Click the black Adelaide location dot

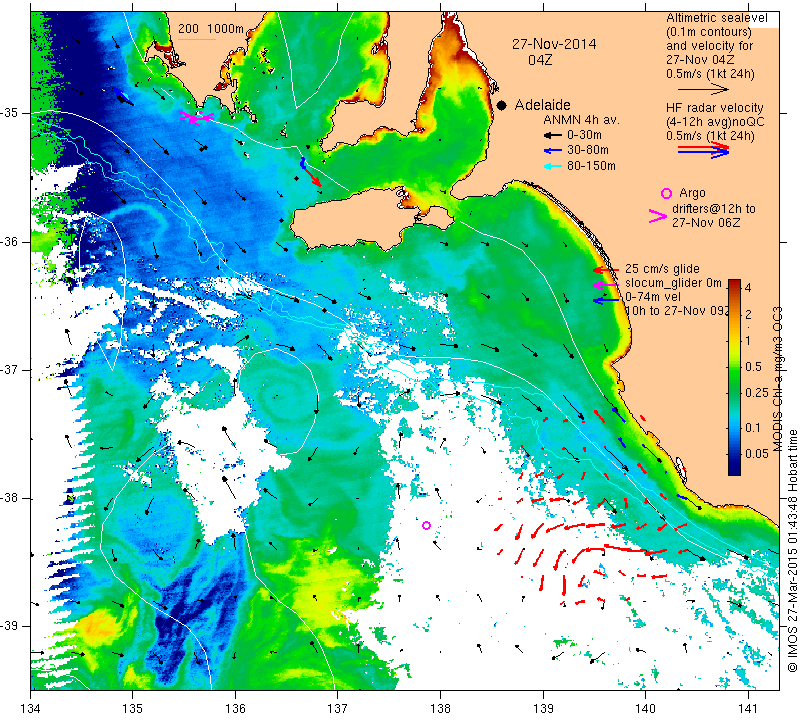point(502,105)
